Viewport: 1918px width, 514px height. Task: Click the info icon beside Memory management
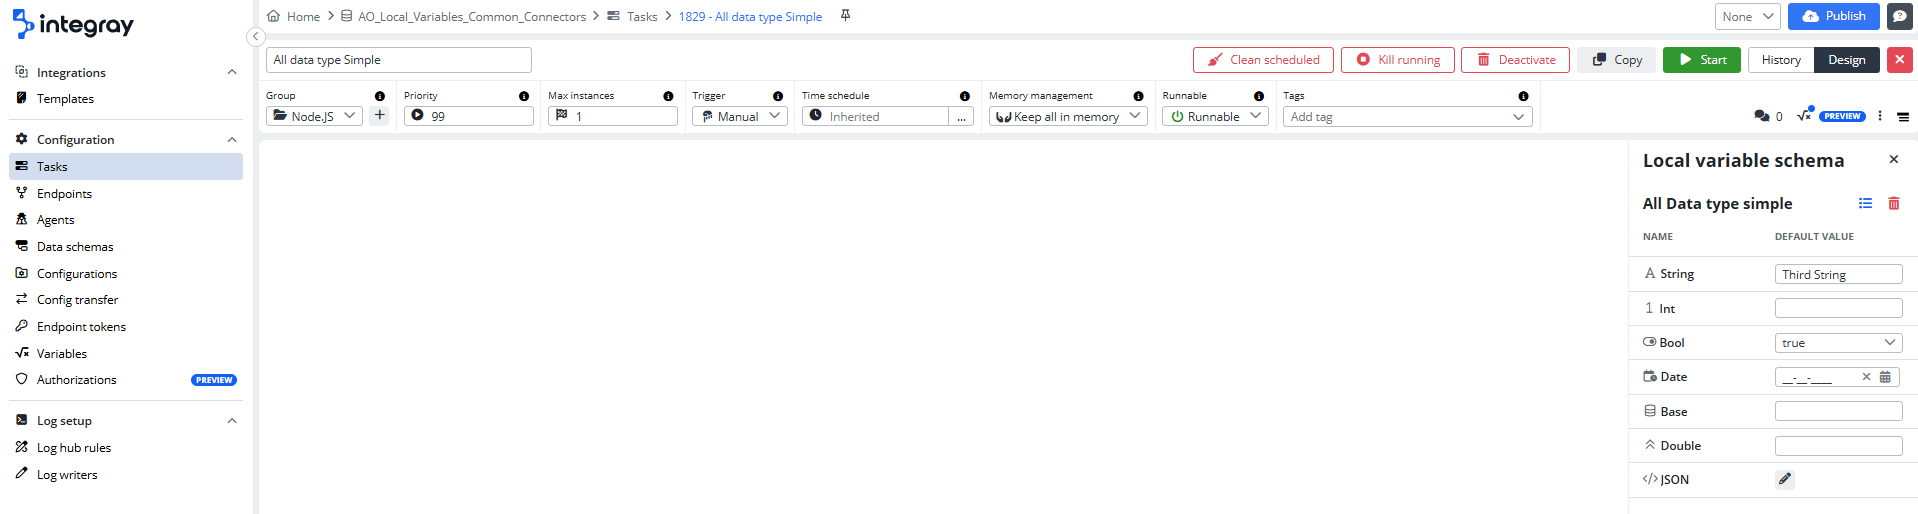pyautogui.click(x=1138, y=96)
